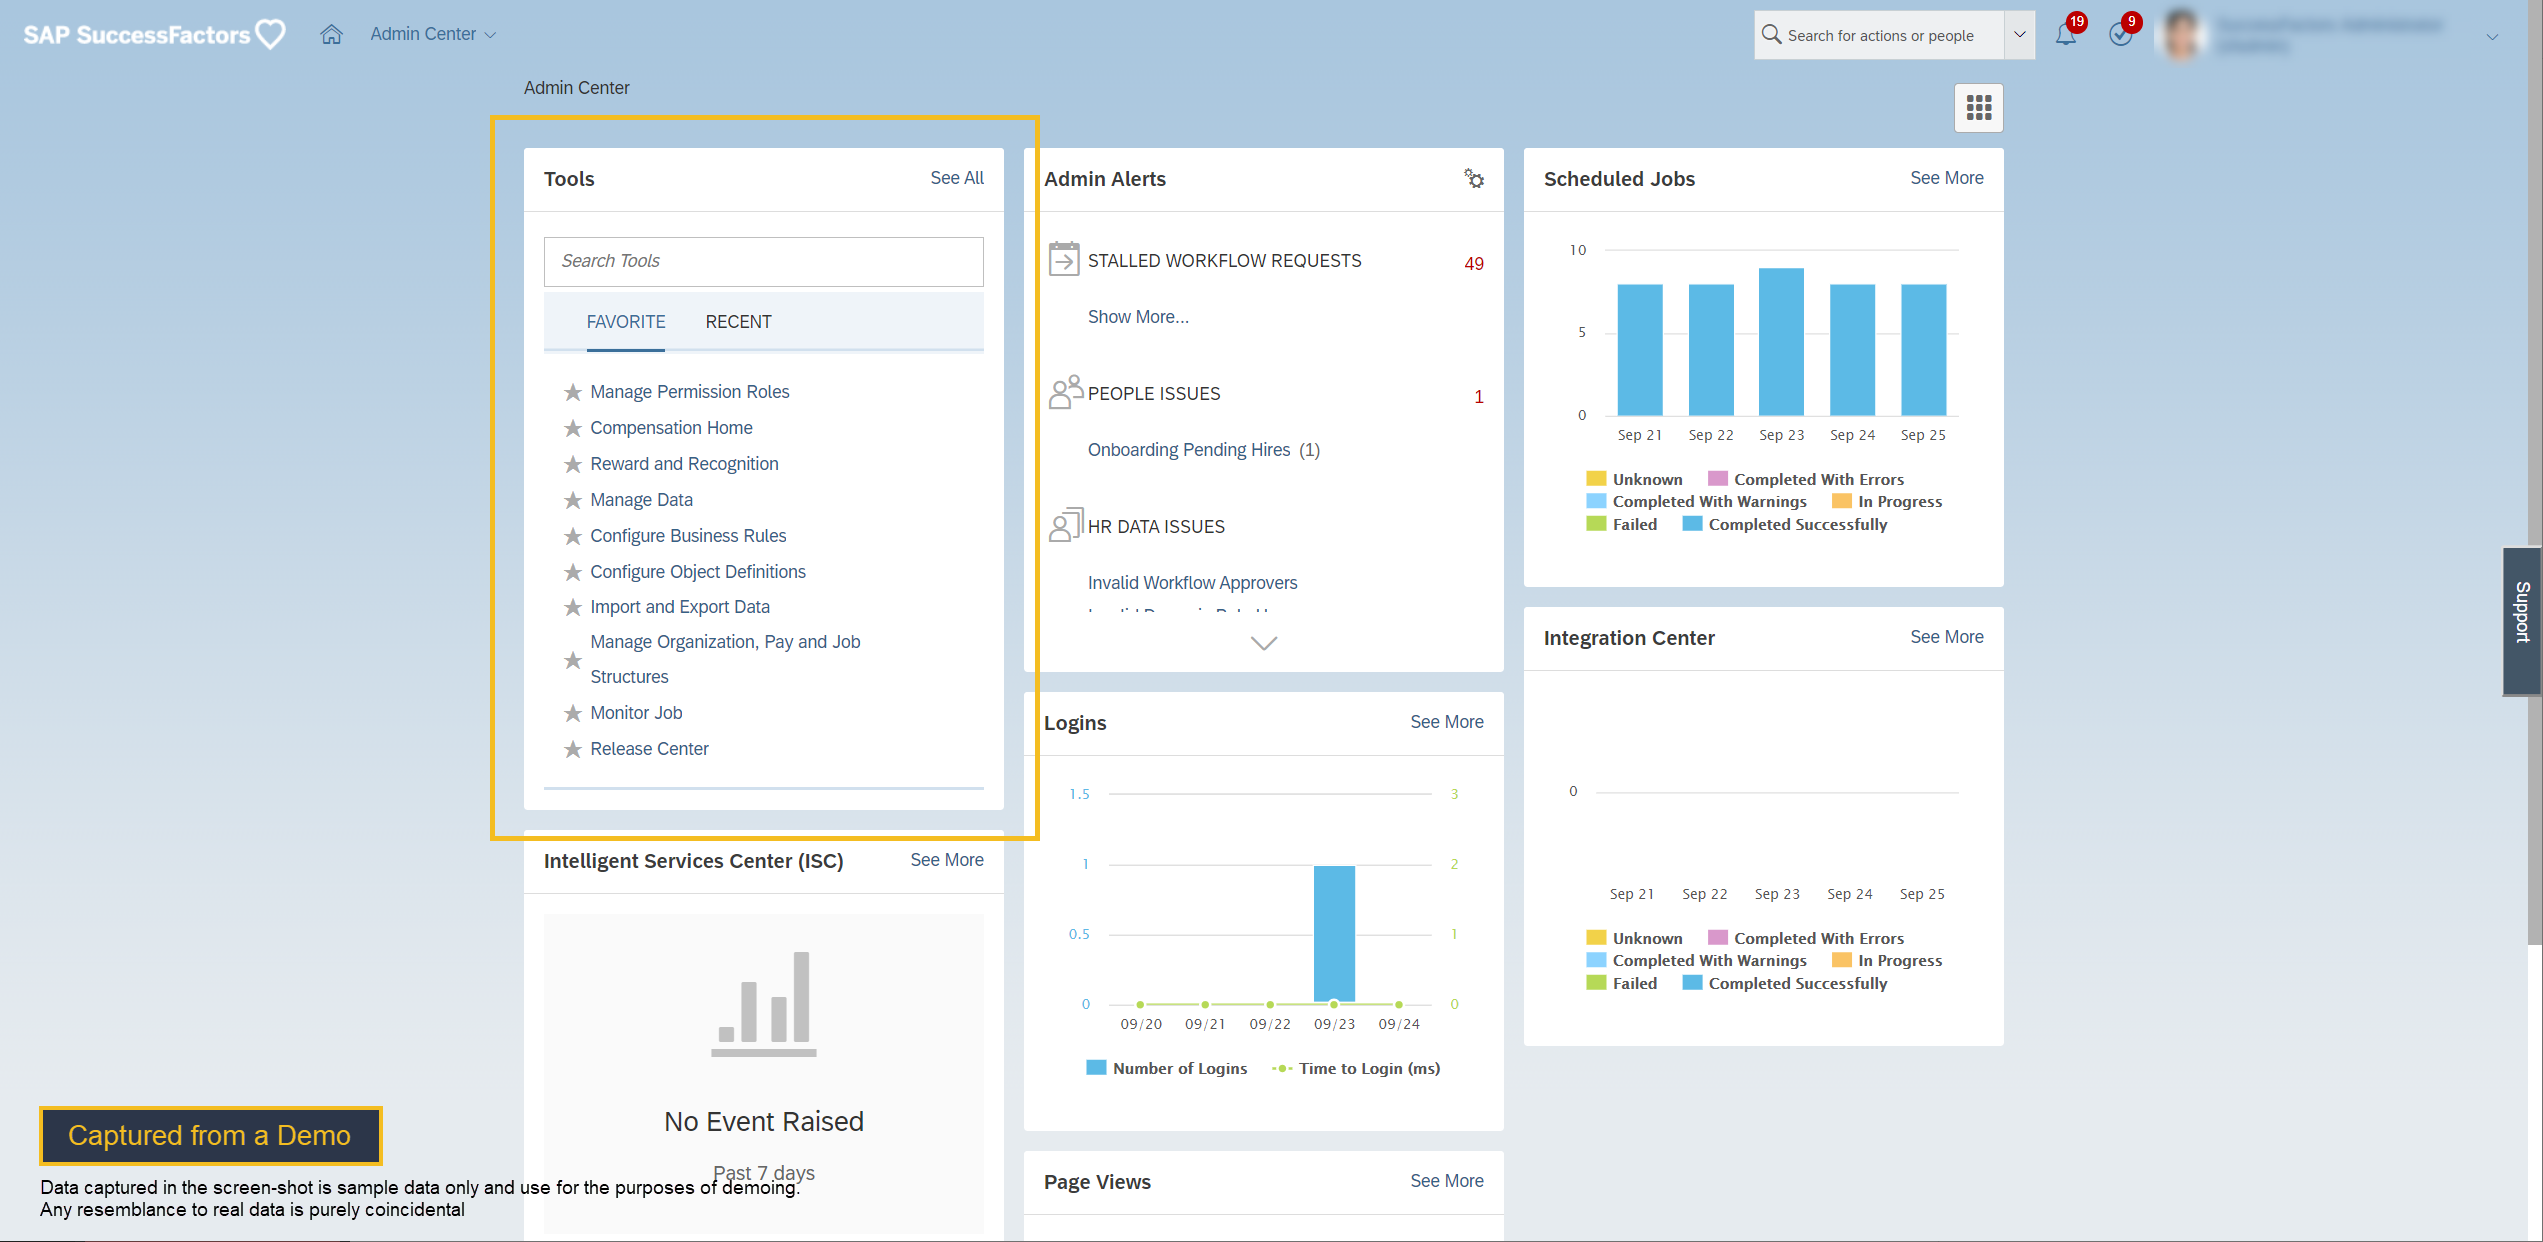Screen dimensions: 2543x1242
Task: Click the Sep 23 bar in Scheduled Jobs
Action: [x=1781, y=342]
